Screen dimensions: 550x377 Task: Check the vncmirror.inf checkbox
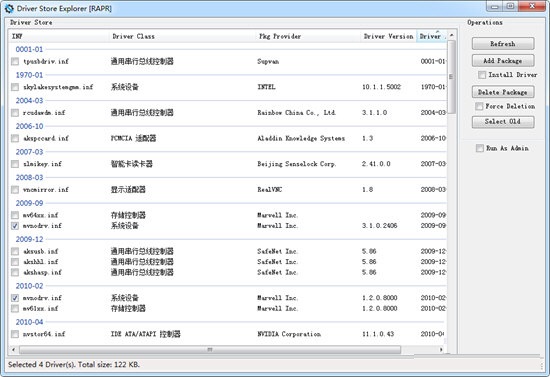point(15,190)
